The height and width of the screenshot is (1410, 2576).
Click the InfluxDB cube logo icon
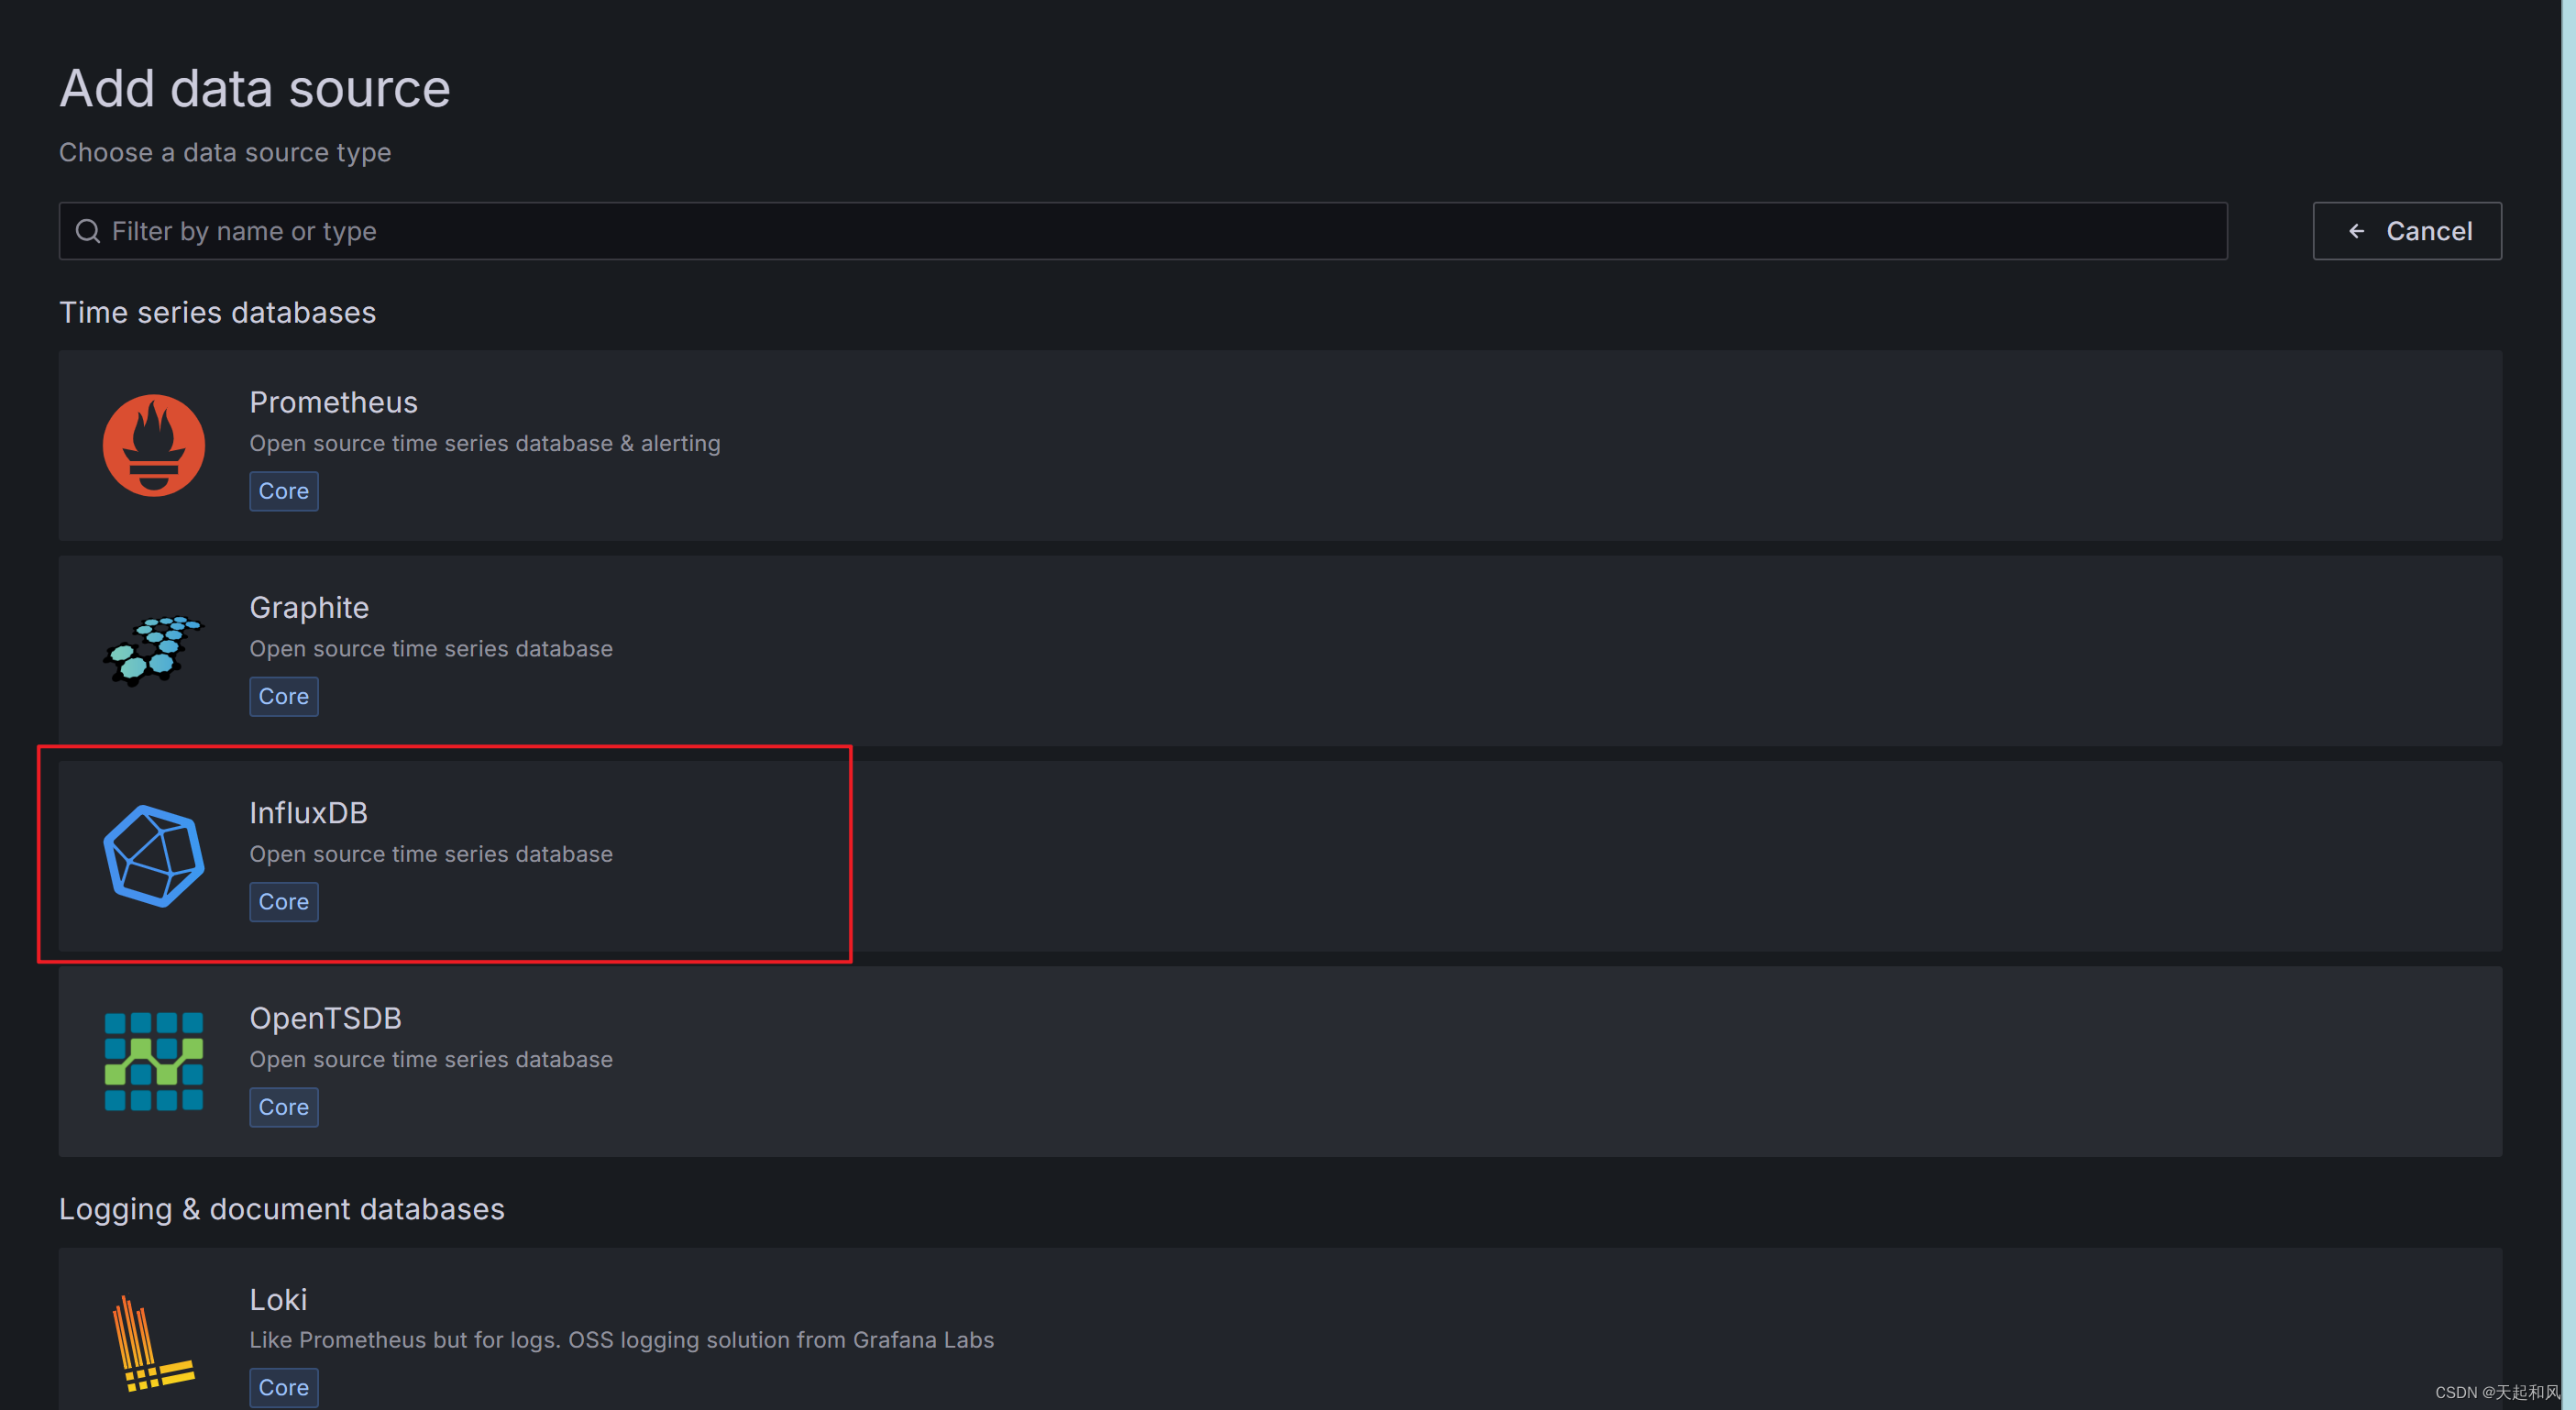click(154, 856)
